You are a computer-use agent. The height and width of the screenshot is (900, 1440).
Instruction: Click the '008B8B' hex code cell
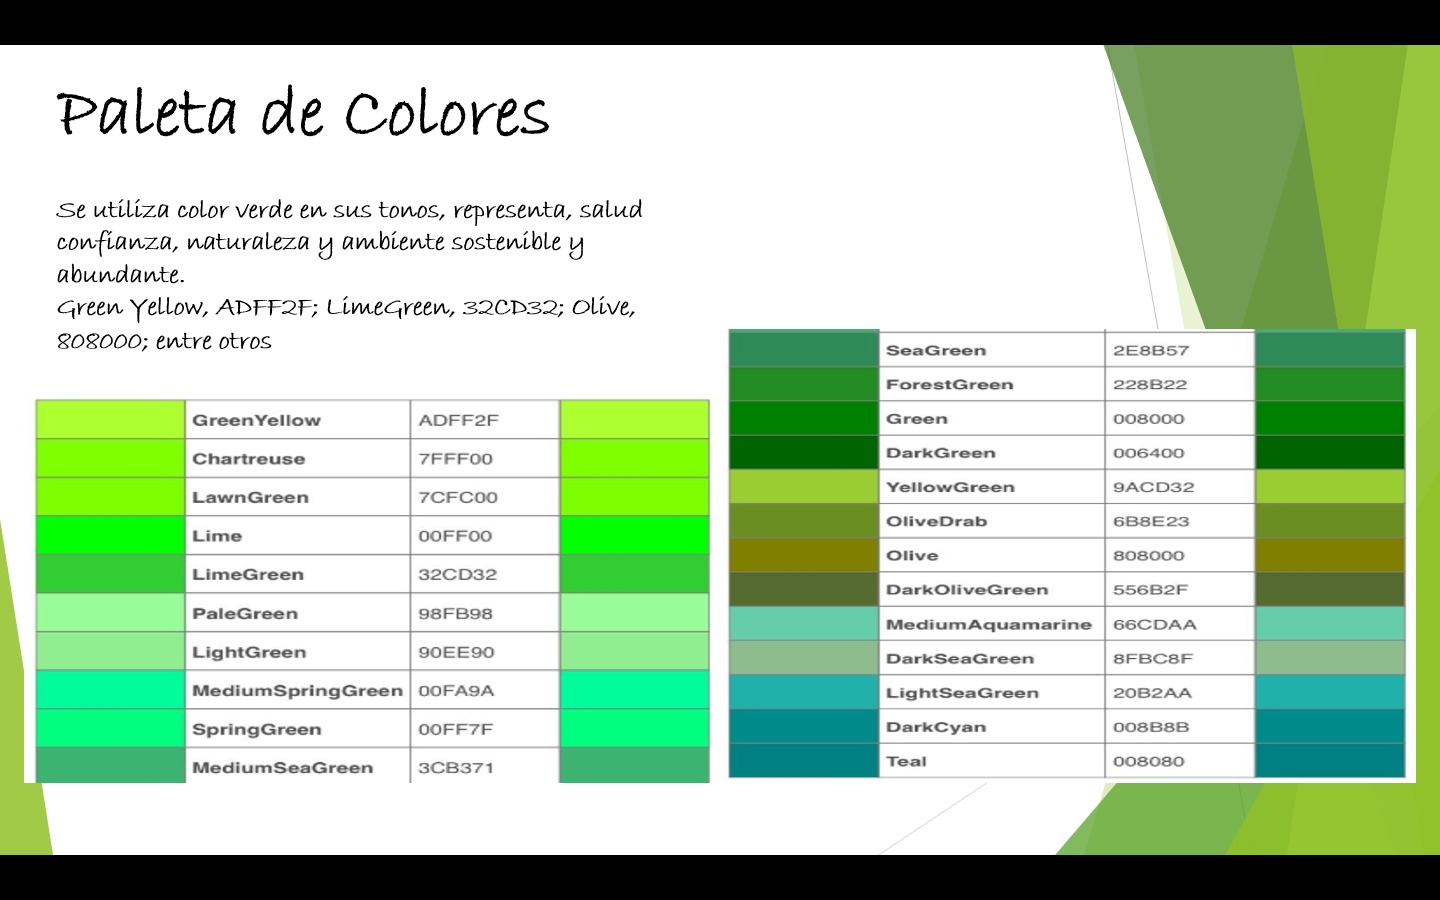(1180, 727)
